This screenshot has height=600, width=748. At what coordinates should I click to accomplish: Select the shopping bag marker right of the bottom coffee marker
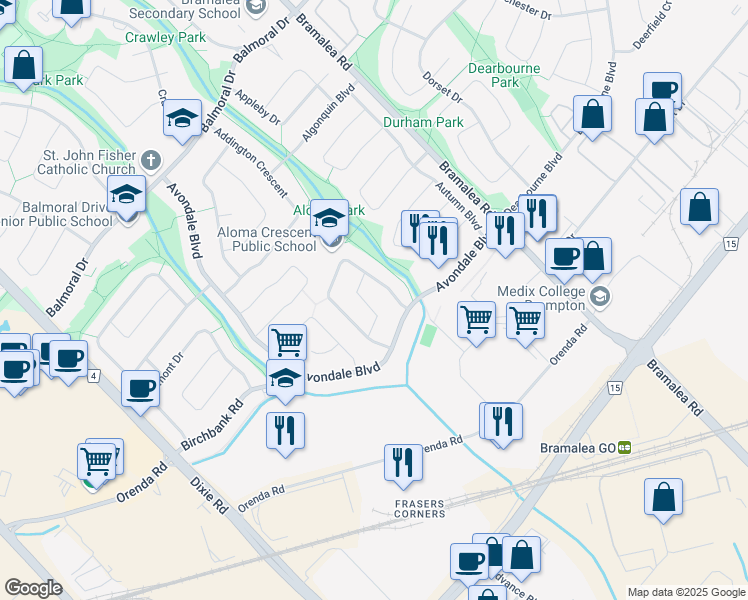tap(521, 557)
